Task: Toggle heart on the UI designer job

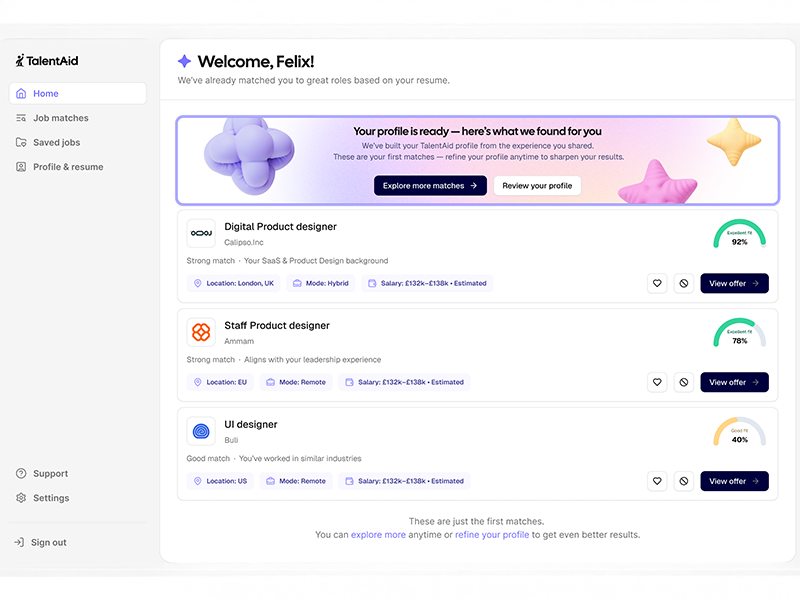Action: [x=657, y=481]
